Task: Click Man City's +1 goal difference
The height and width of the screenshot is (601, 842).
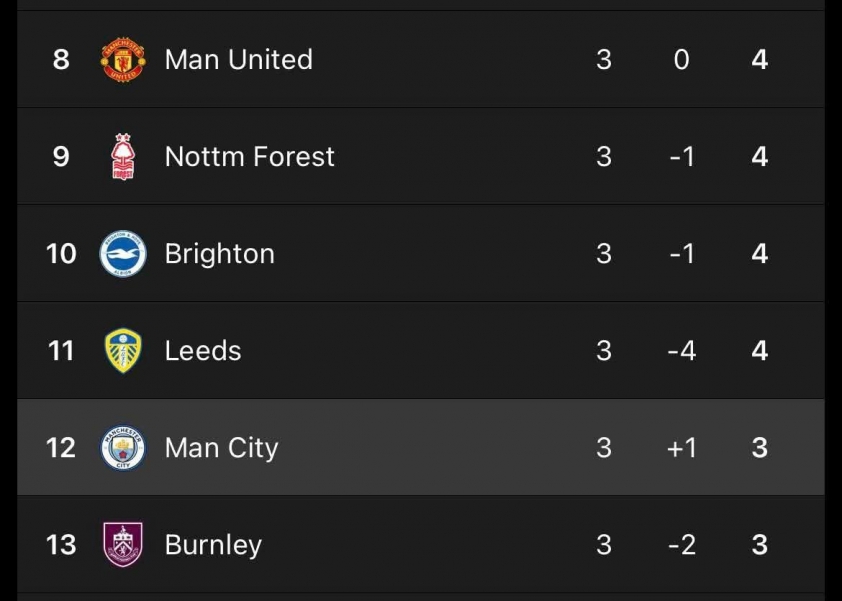Action: point(681,448)
